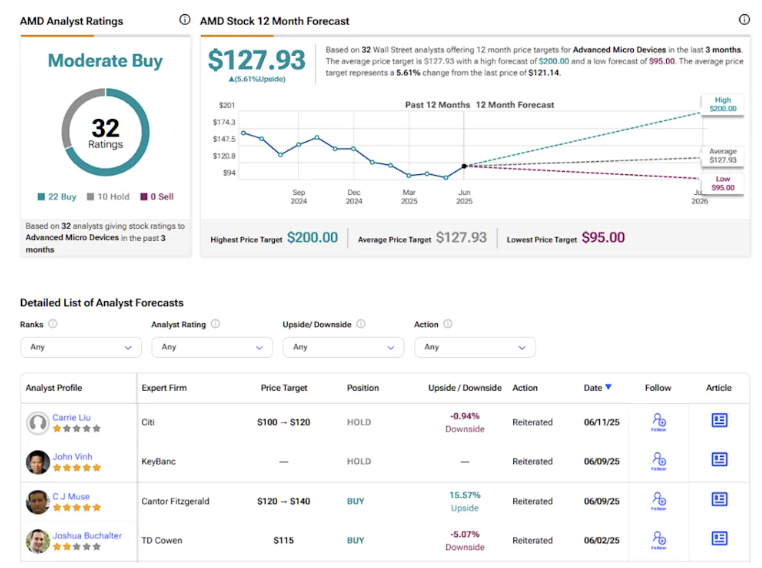Screen dimensions: 762x568
Task: Click info icon beside AMD Stock 12 Month Forecast
Action: pyautogui.click(x=744, y=19)
